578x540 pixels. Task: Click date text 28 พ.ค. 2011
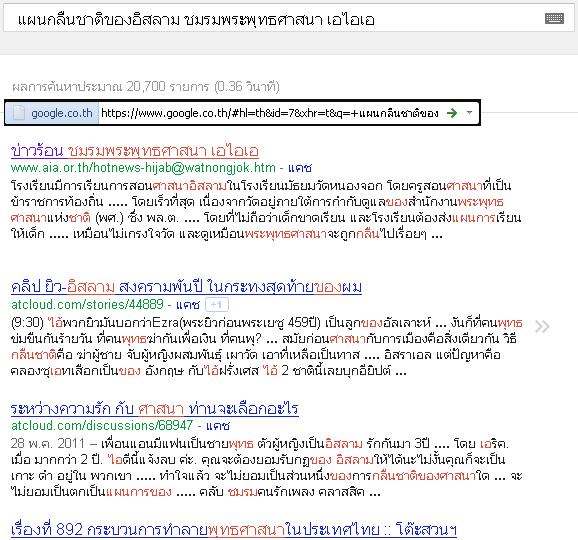(48, 443)
